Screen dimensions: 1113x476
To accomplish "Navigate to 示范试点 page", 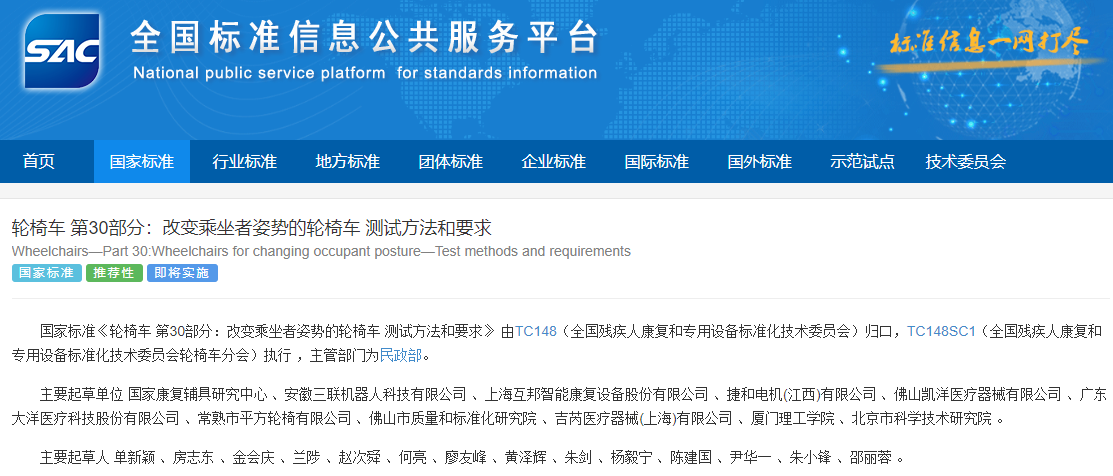I will [x=862, y=162].
